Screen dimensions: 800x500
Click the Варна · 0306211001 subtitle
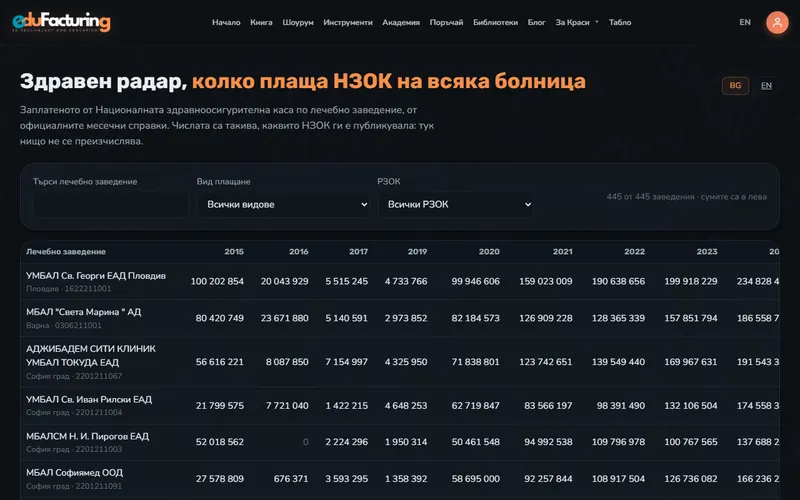point(64,326)
